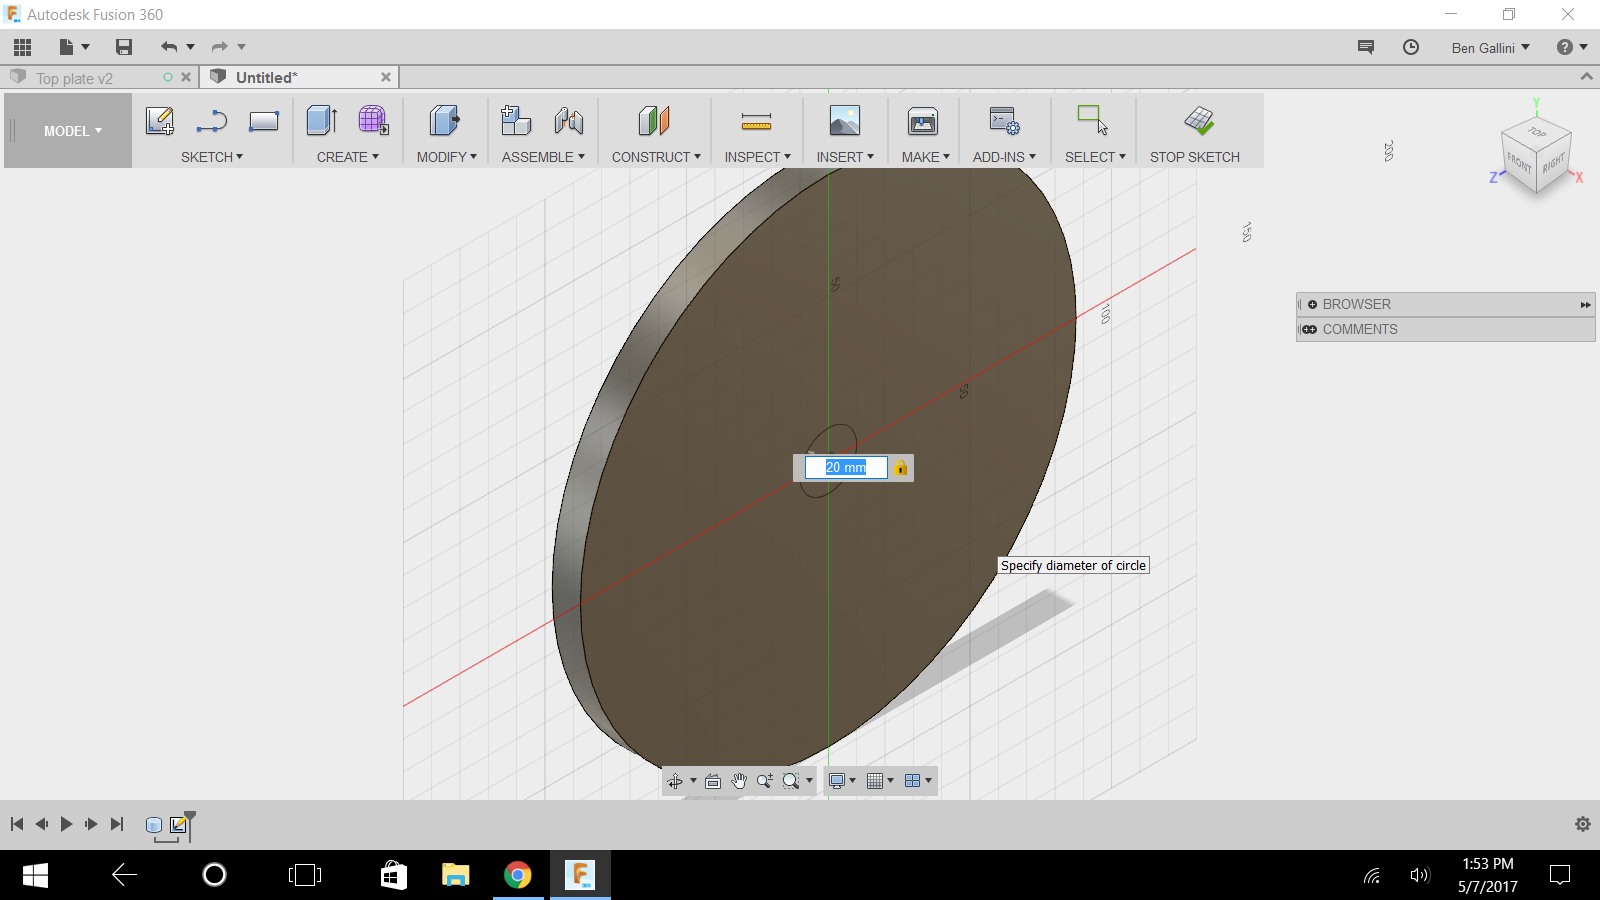Open the Job Status clock icon
The width and height of the screenshot is (1600, 900).
click(1411, 47)
